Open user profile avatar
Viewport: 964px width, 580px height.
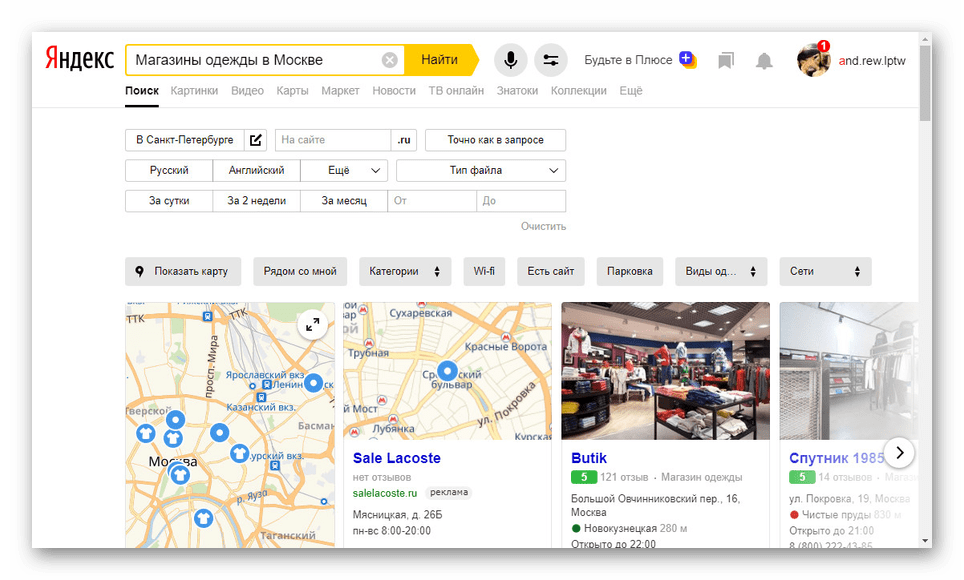(x=813, y=60)
